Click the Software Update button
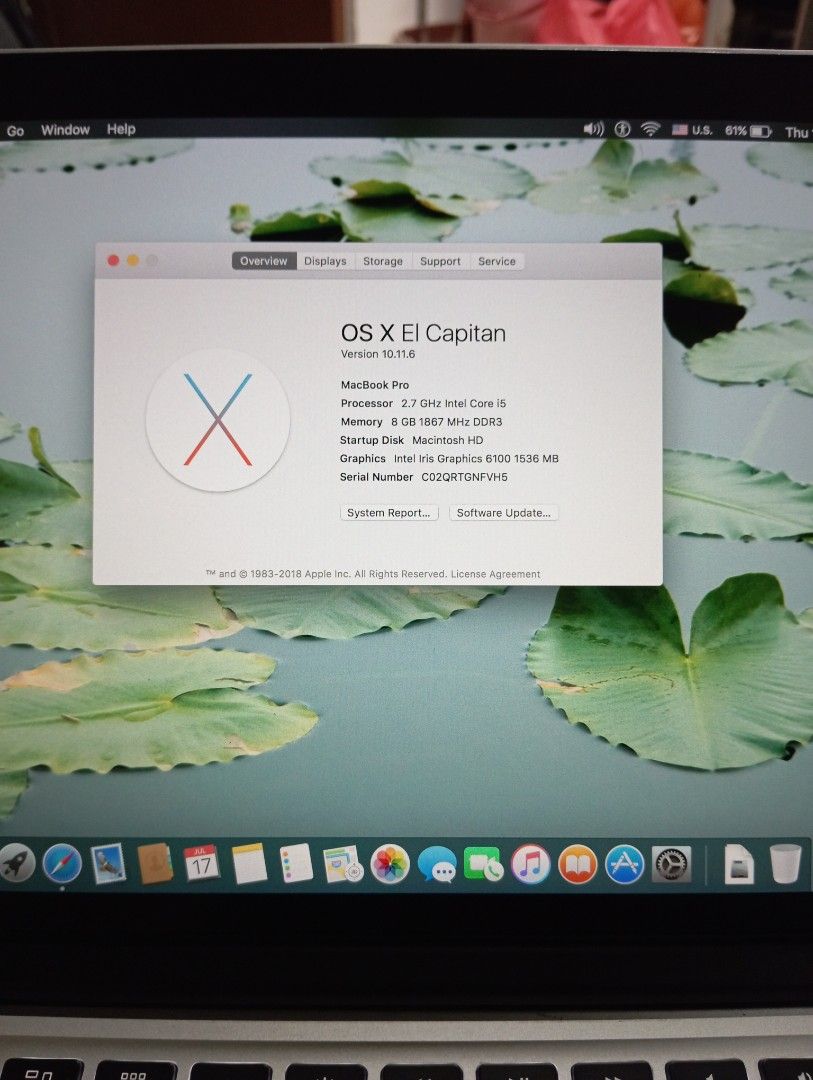This screenshot has height=1080, width=813. pyautogui.click(x=504, y=512)
